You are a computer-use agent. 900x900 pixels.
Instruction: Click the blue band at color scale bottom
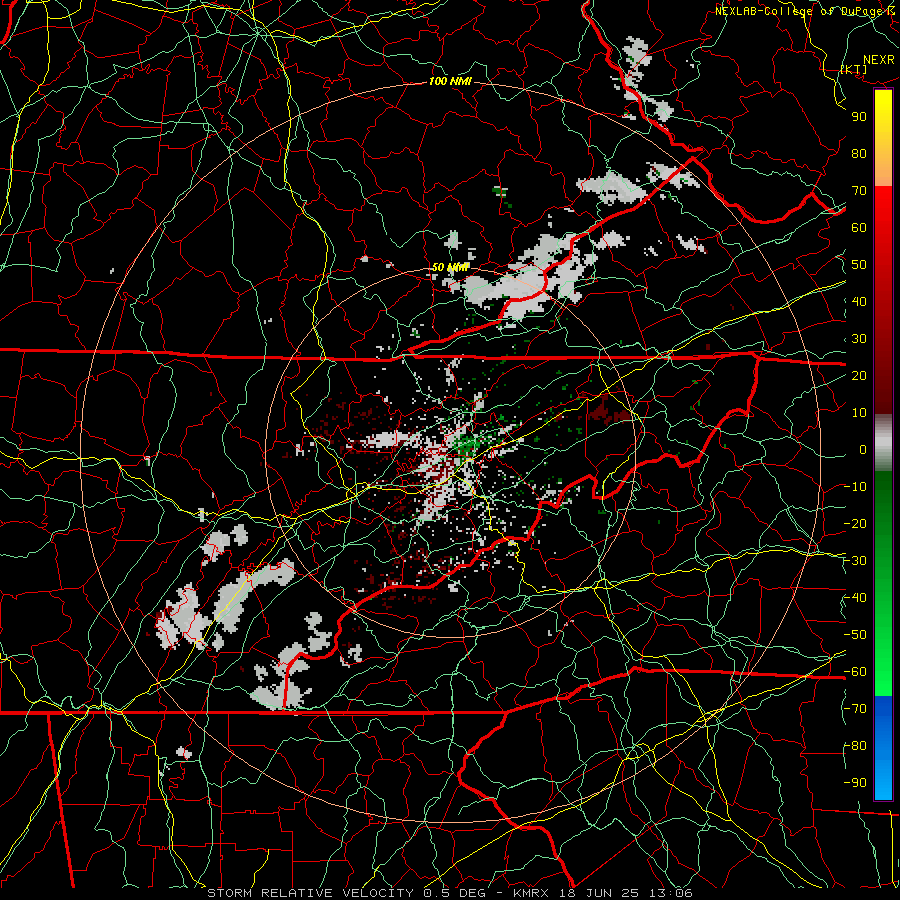883,748
